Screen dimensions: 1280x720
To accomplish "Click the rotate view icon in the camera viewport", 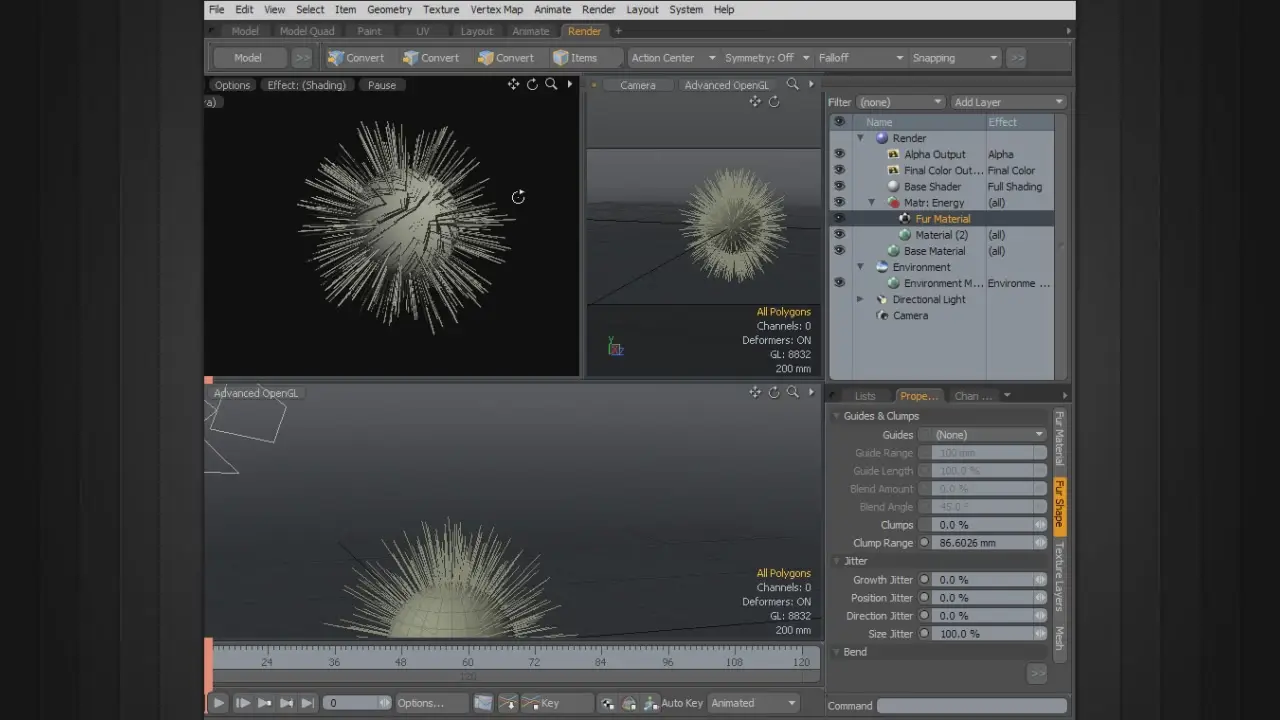I will pyautogui.click(x=774, y=102).
